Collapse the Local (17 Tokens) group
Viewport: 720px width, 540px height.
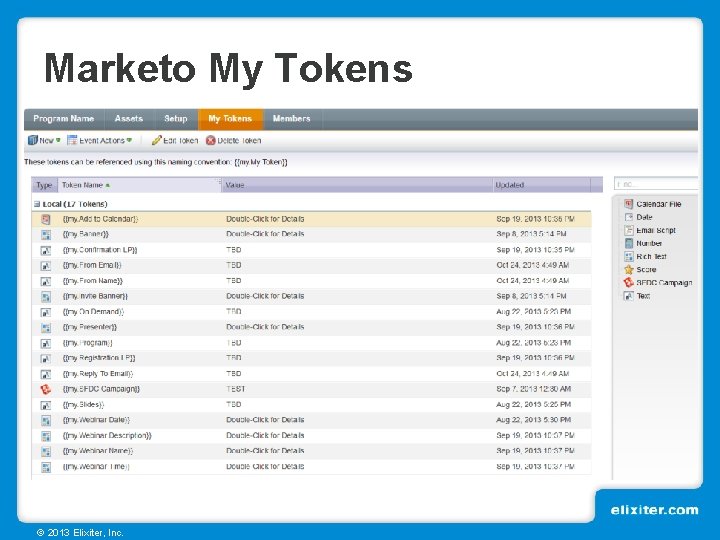tap(37, 204)
